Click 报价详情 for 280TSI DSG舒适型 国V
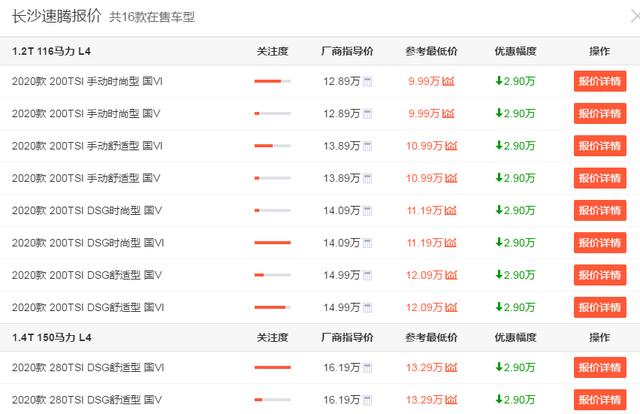 coord(600,400)
